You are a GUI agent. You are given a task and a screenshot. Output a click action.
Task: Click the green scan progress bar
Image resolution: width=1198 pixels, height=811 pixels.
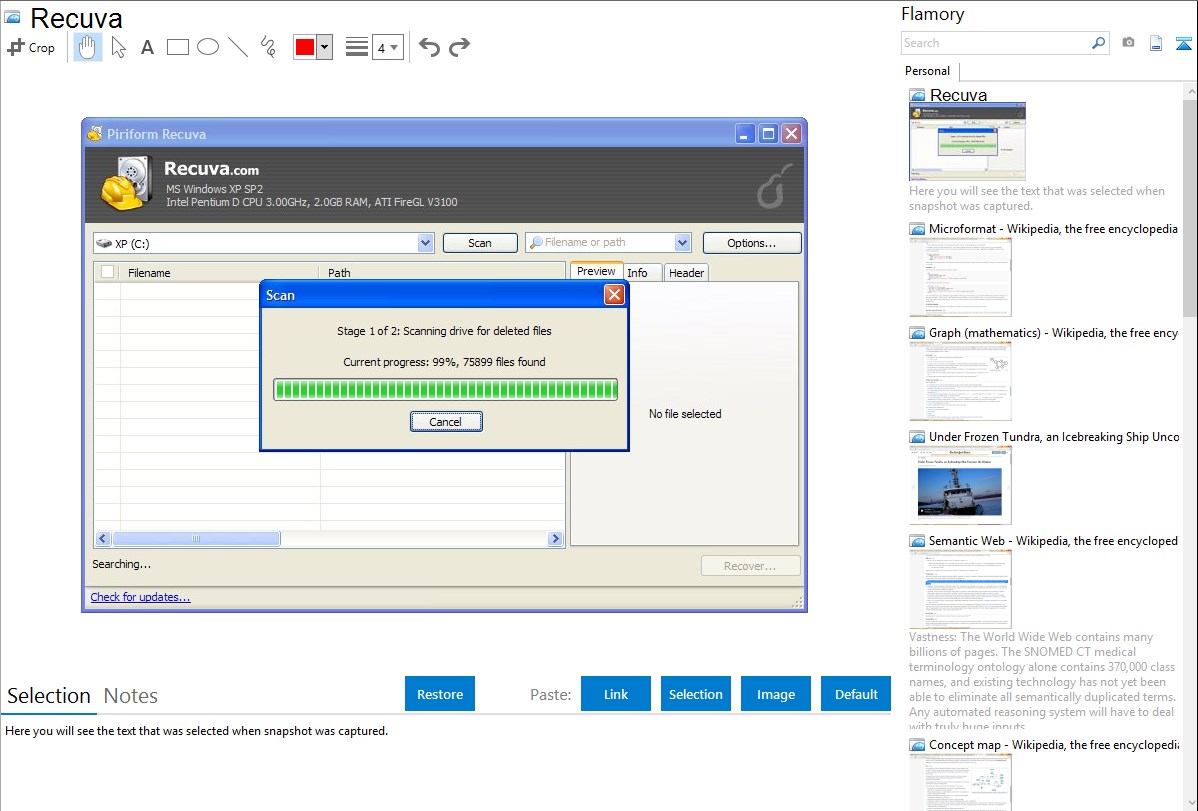pyautogui.click(x=445, y=390)
